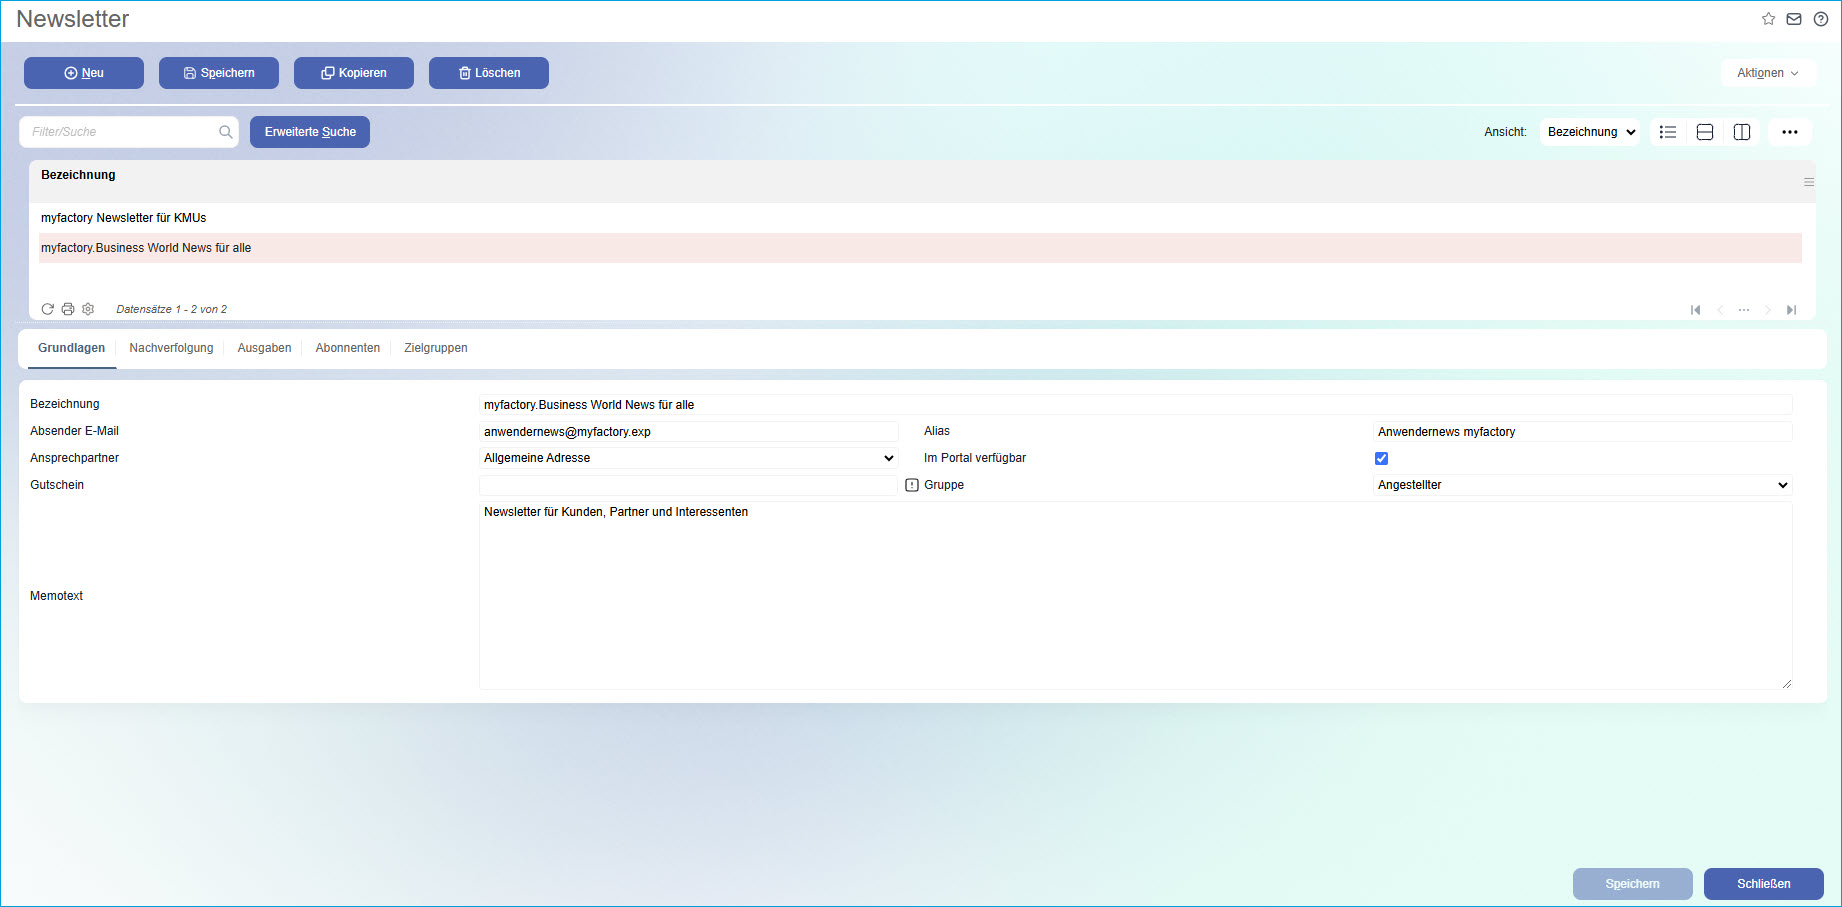The image size is (1842, 907).
Task: Uncheck the Im Portal verfügbar checkbox
Action: [1381, 458]
